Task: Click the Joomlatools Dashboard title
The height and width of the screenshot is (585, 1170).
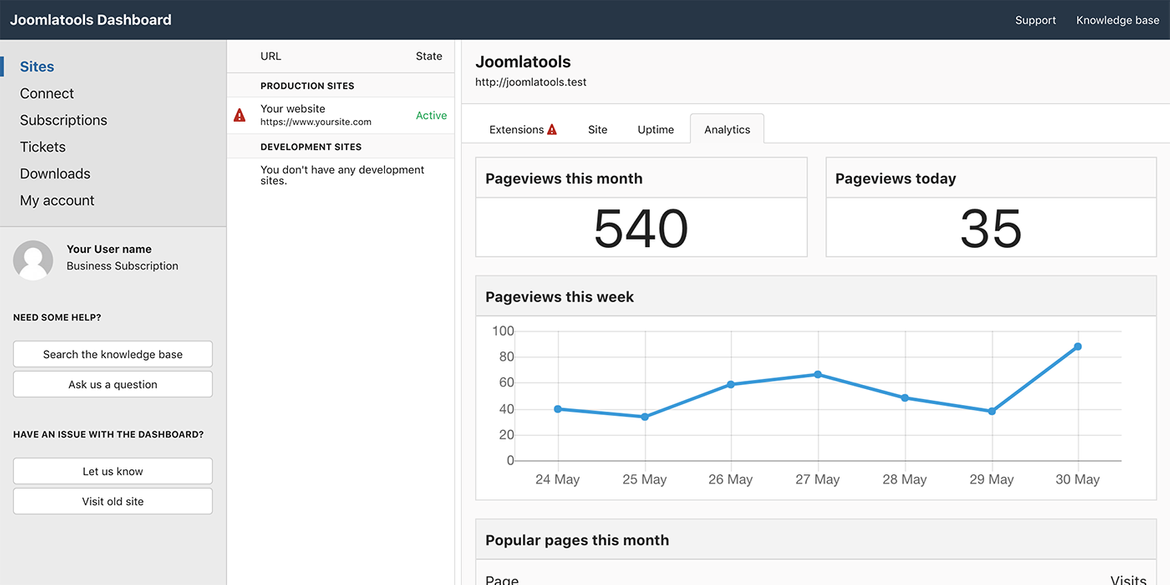Action: [91, 20]
